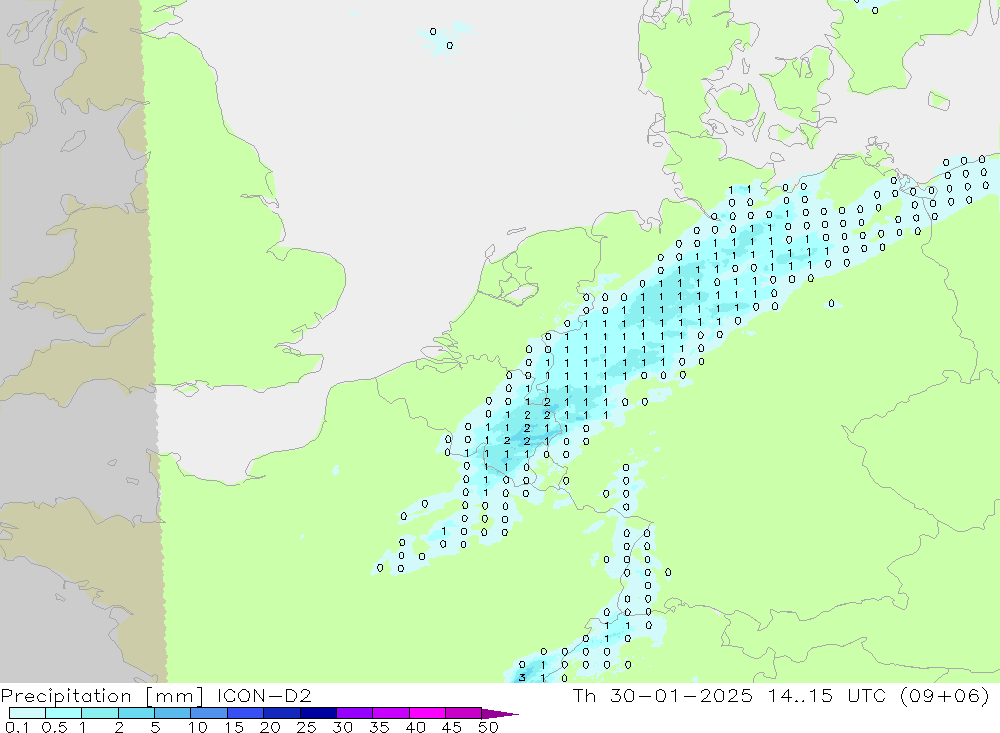Choose the 25–30 mm navy legend swatch
This screenshot has height=733, width=1000.
[318, 713]
